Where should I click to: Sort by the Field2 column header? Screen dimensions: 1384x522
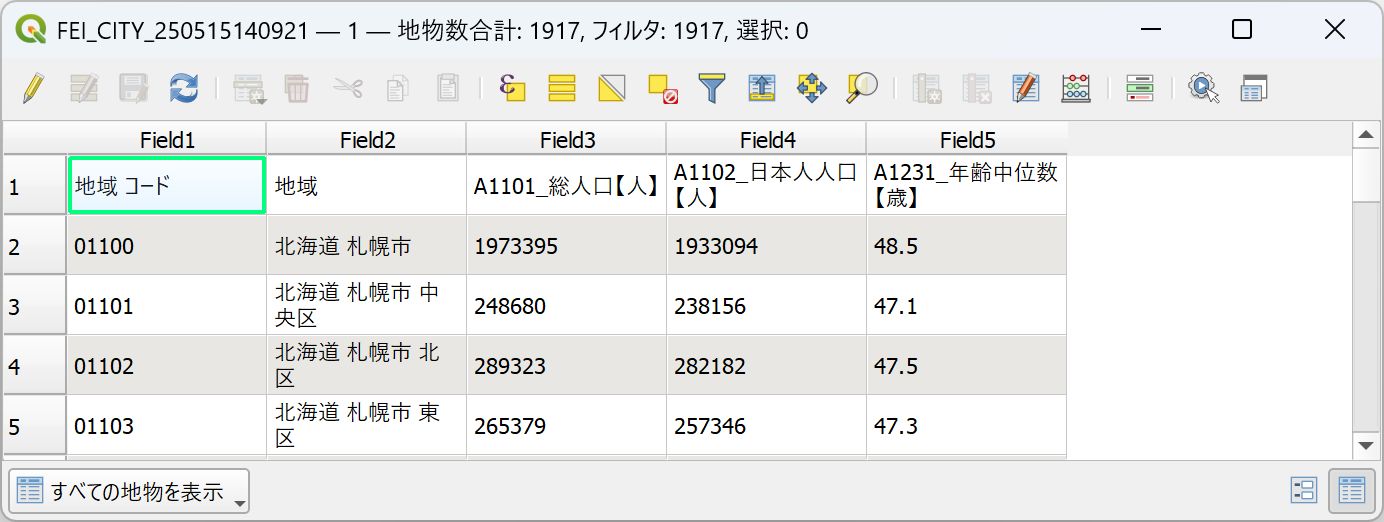pos(367,139)
